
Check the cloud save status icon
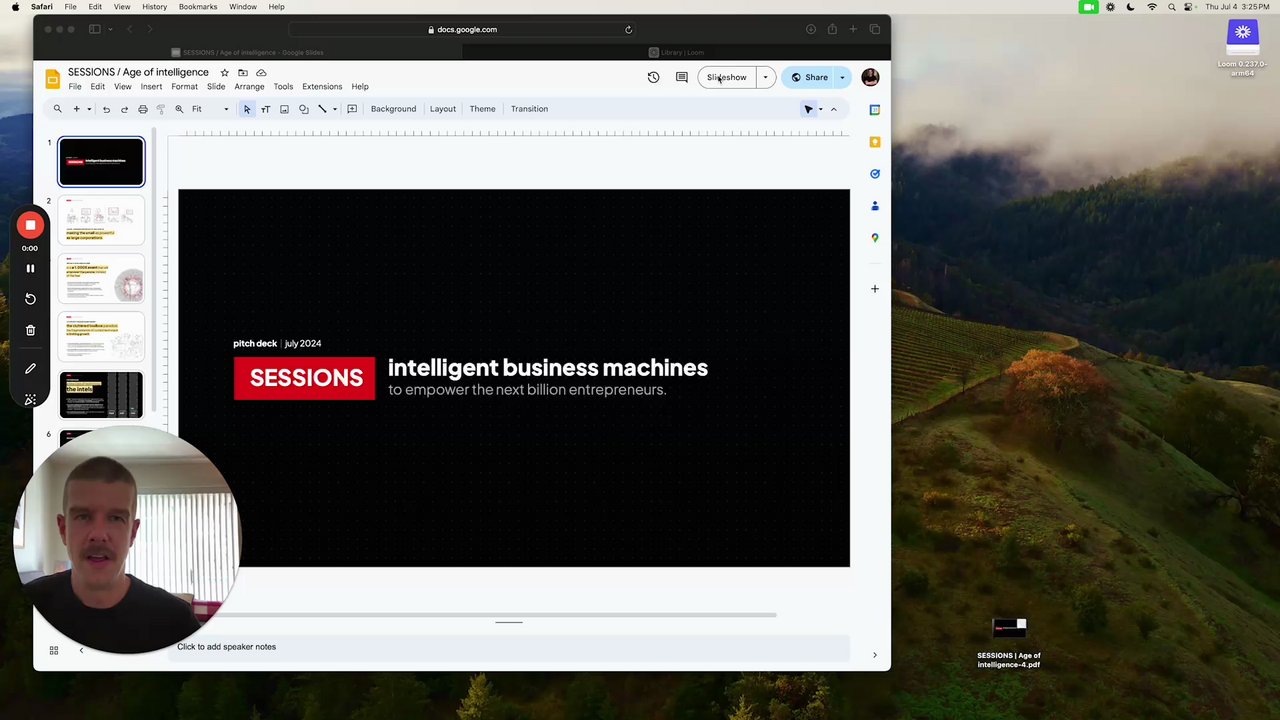click(261, 73)
